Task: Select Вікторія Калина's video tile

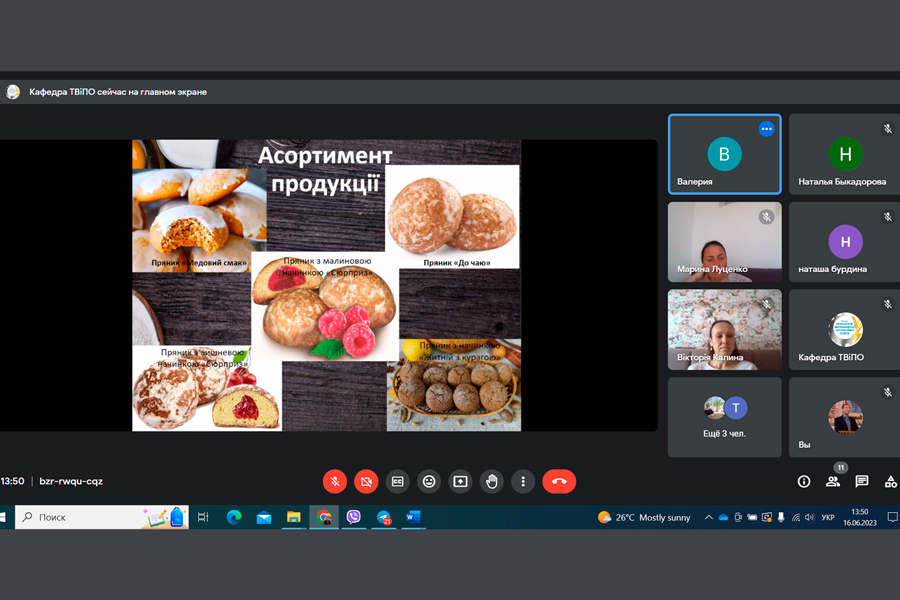Action: 724,330
